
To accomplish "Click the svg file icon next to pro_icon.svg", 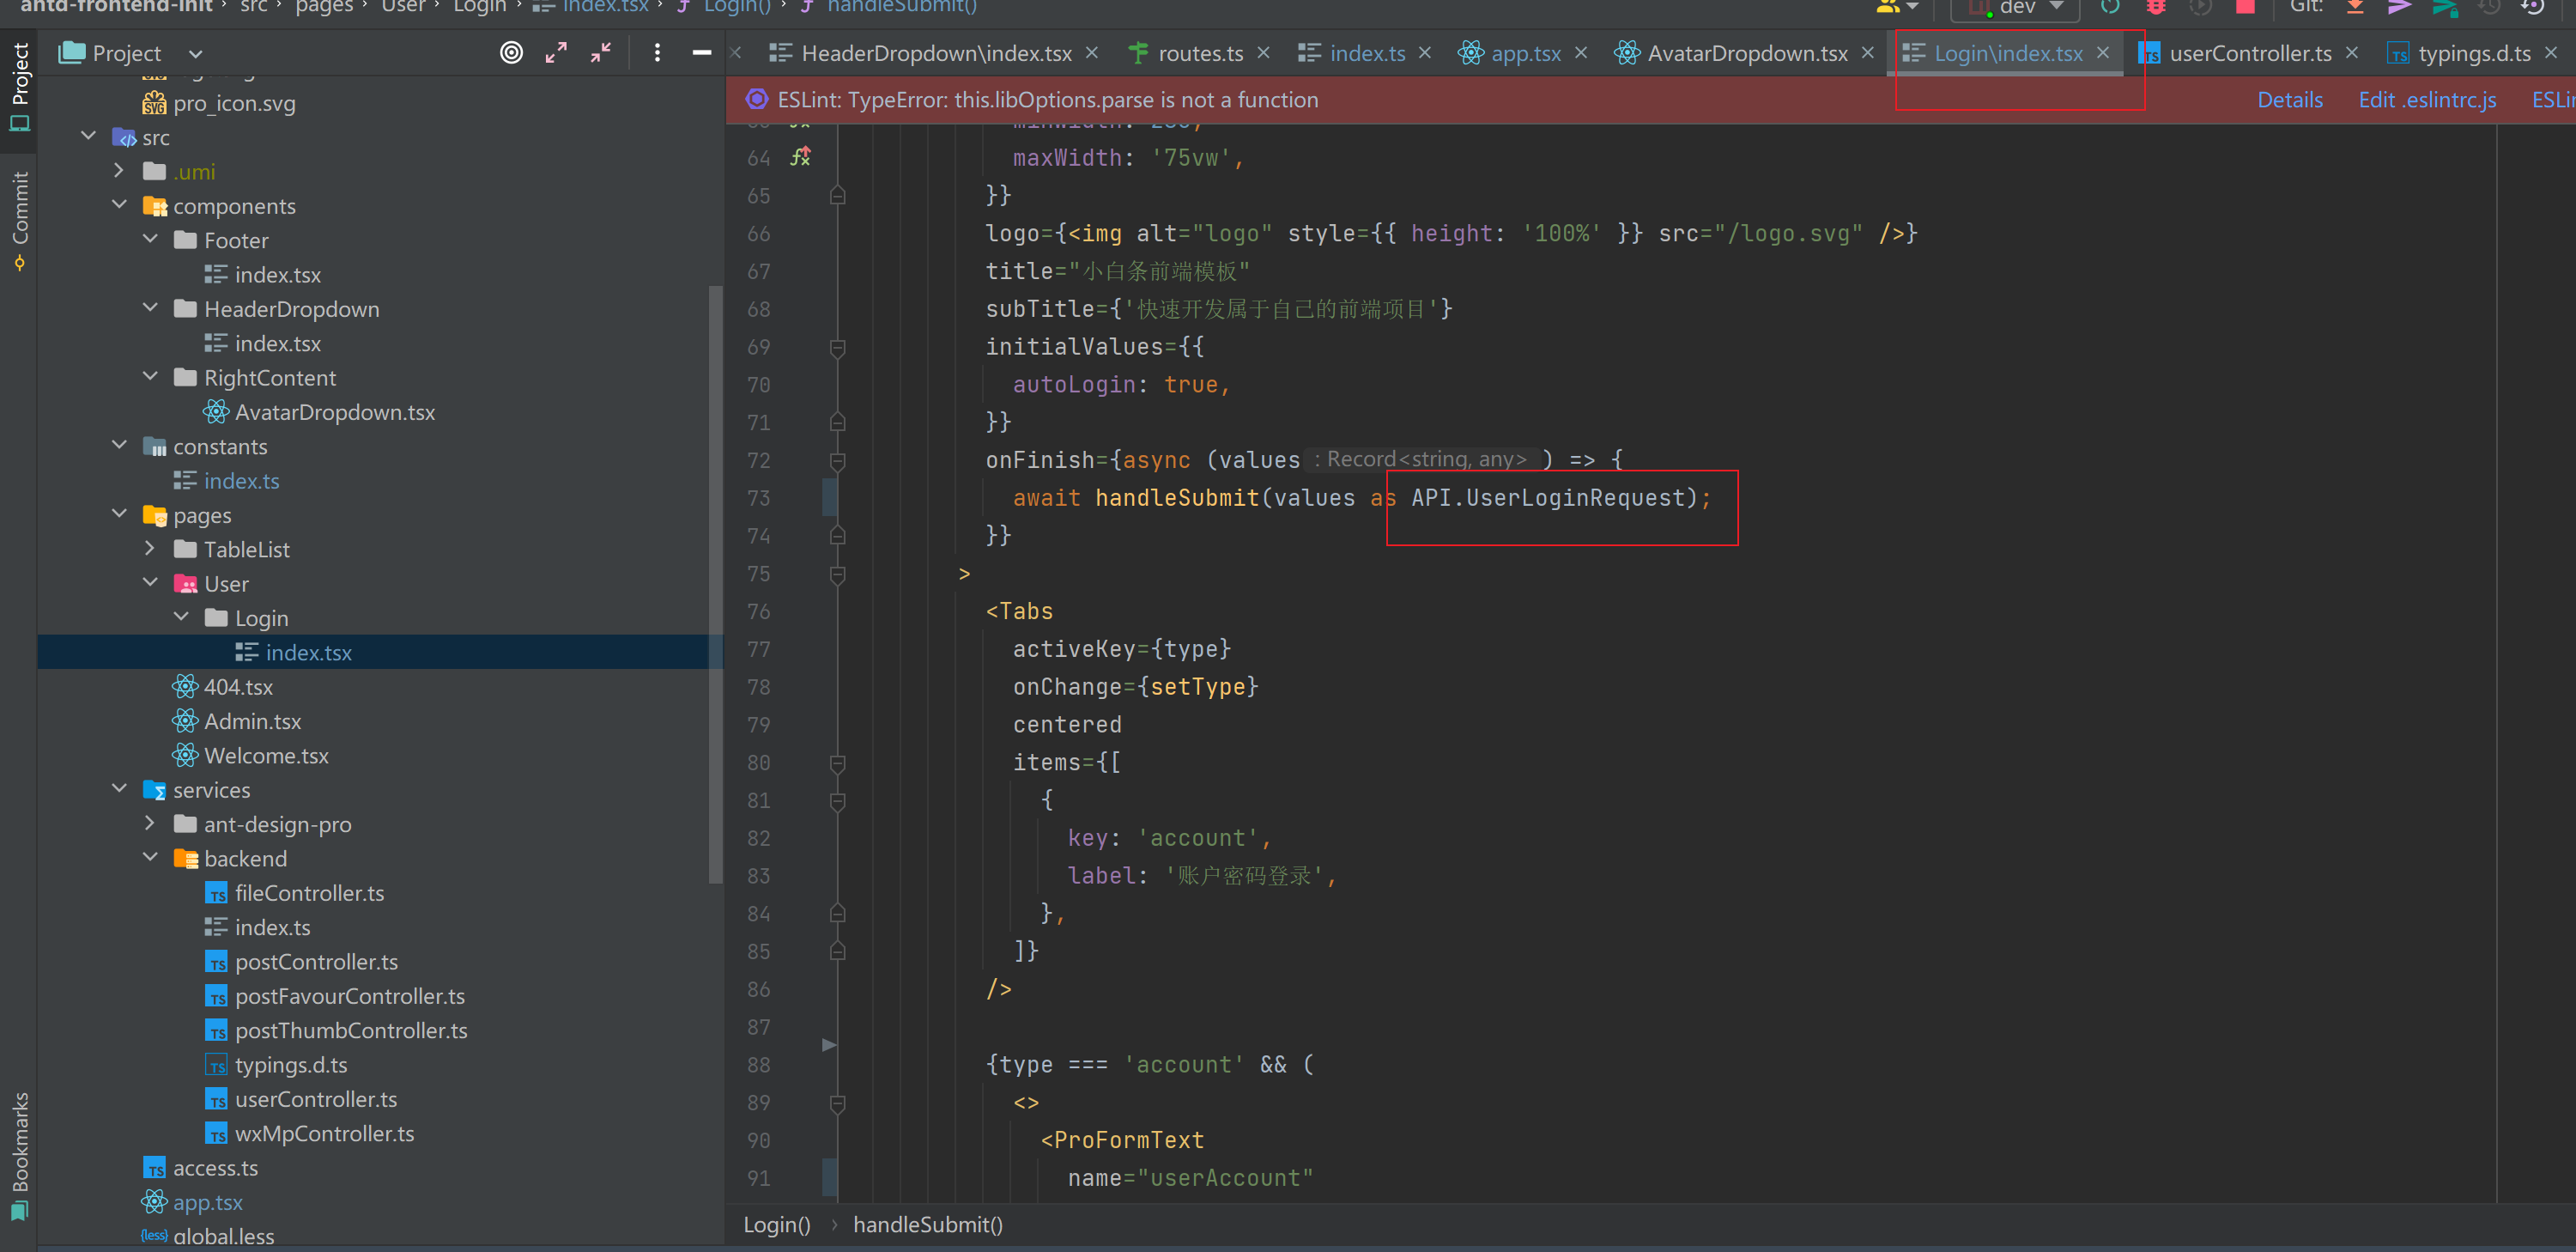I will pyautogui.click(x=154, y=103).
